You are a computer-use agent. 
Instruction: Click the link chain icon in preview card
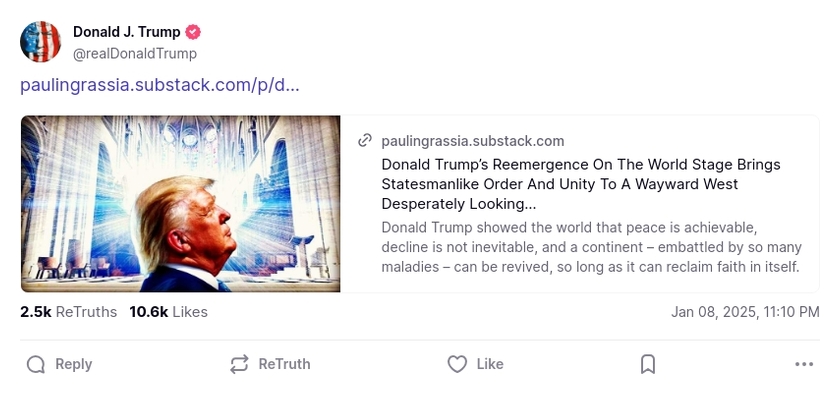pyautogui.click(x=366, y=141)
